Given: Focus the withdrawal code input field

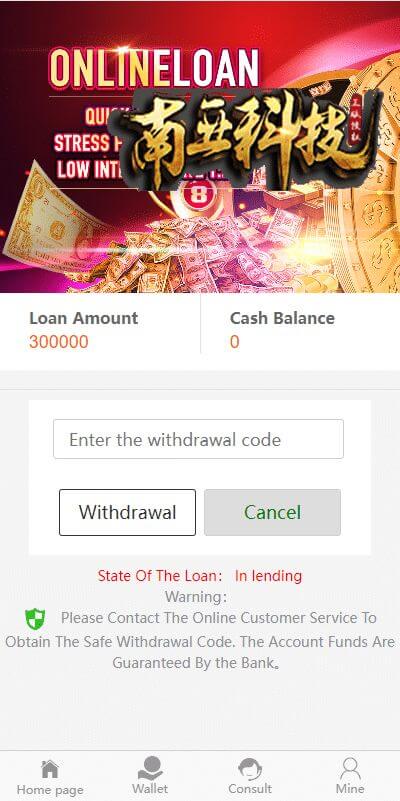Looking at the screenshot, I should pyautogui.click(x=198, y=439).
